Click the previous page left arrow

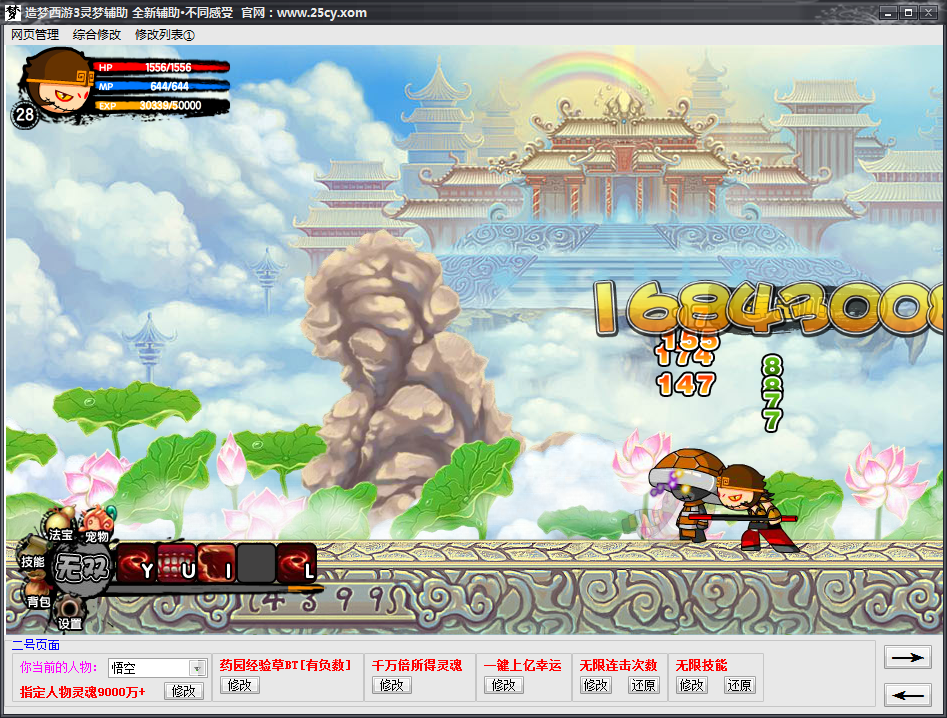(907, 695)
